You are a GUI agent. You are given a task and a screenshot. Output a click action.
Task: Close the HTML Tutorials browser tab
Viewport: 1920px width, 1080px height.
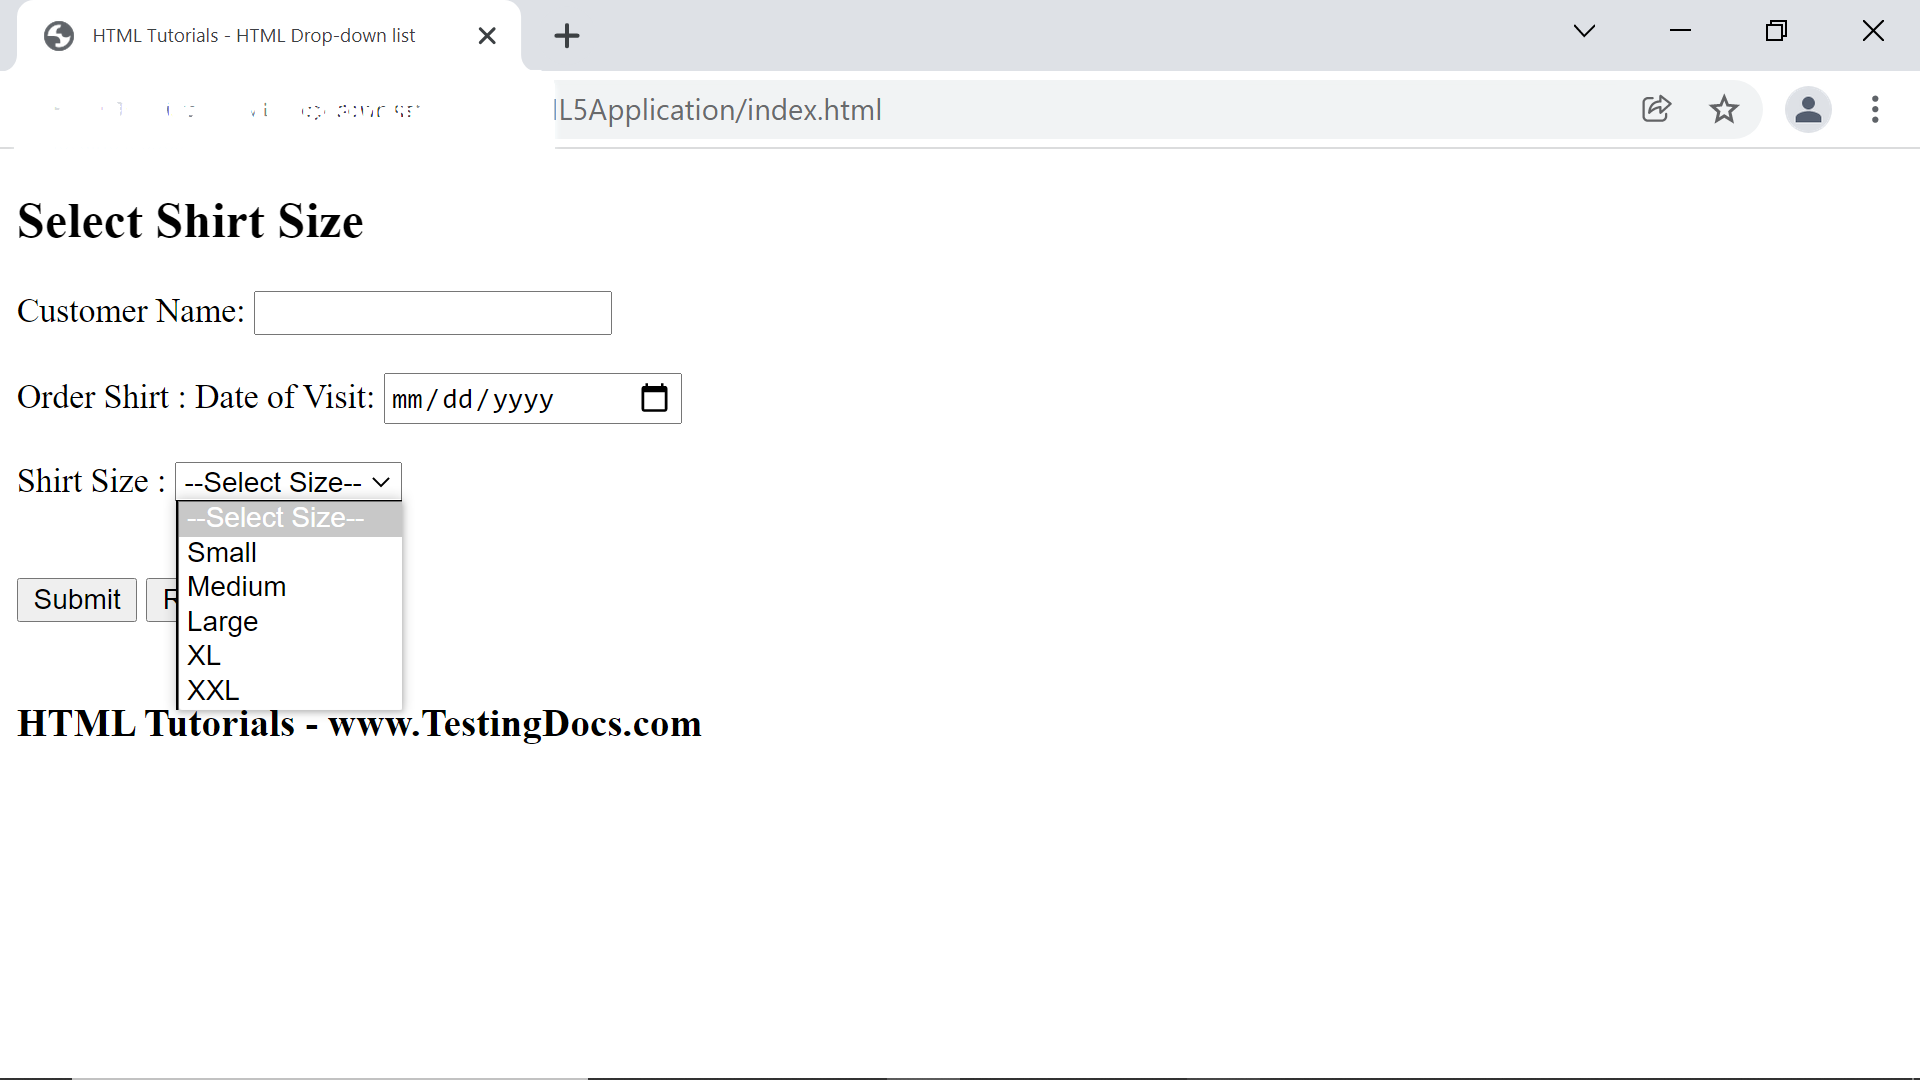click(x=487, y=36)
